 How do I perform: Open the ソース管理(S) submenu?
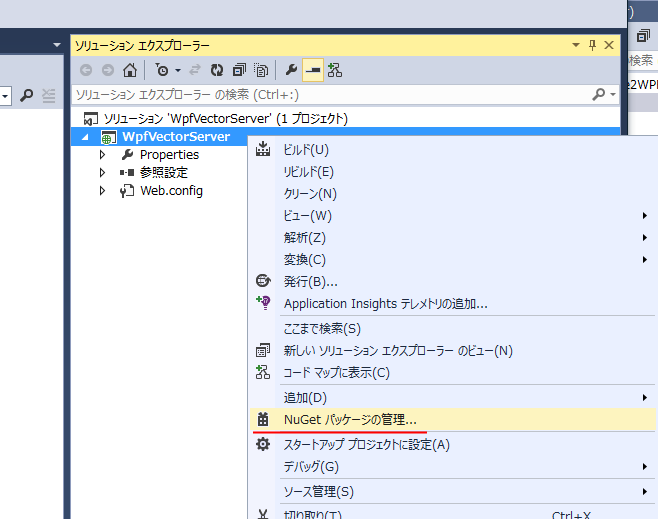pos(453,491)
